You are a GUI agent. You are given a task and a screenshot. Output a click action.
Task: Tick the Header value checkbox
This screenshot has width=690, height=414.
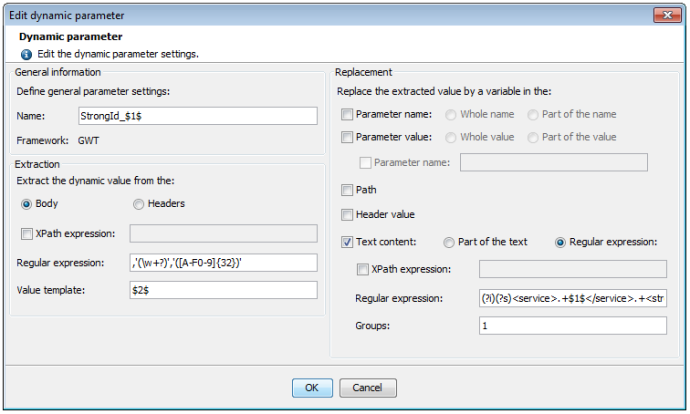347,214
